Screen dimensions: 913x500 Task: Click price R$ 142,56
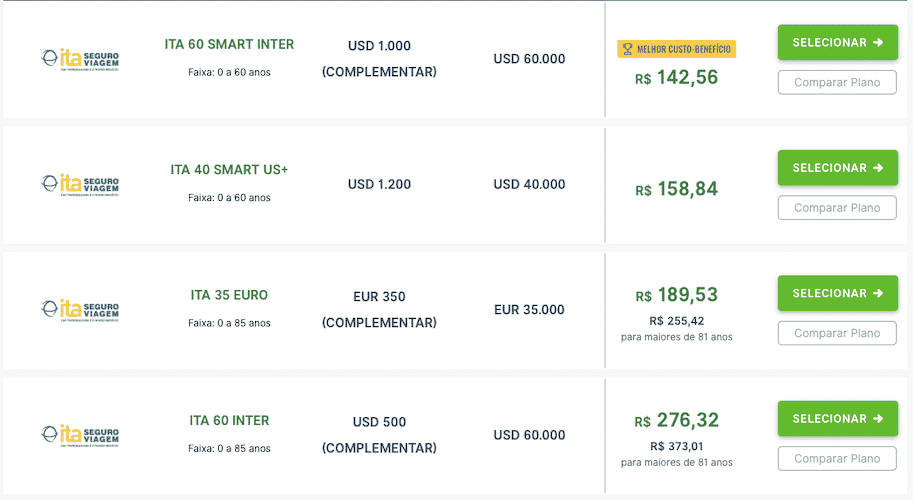click(677, 77)
